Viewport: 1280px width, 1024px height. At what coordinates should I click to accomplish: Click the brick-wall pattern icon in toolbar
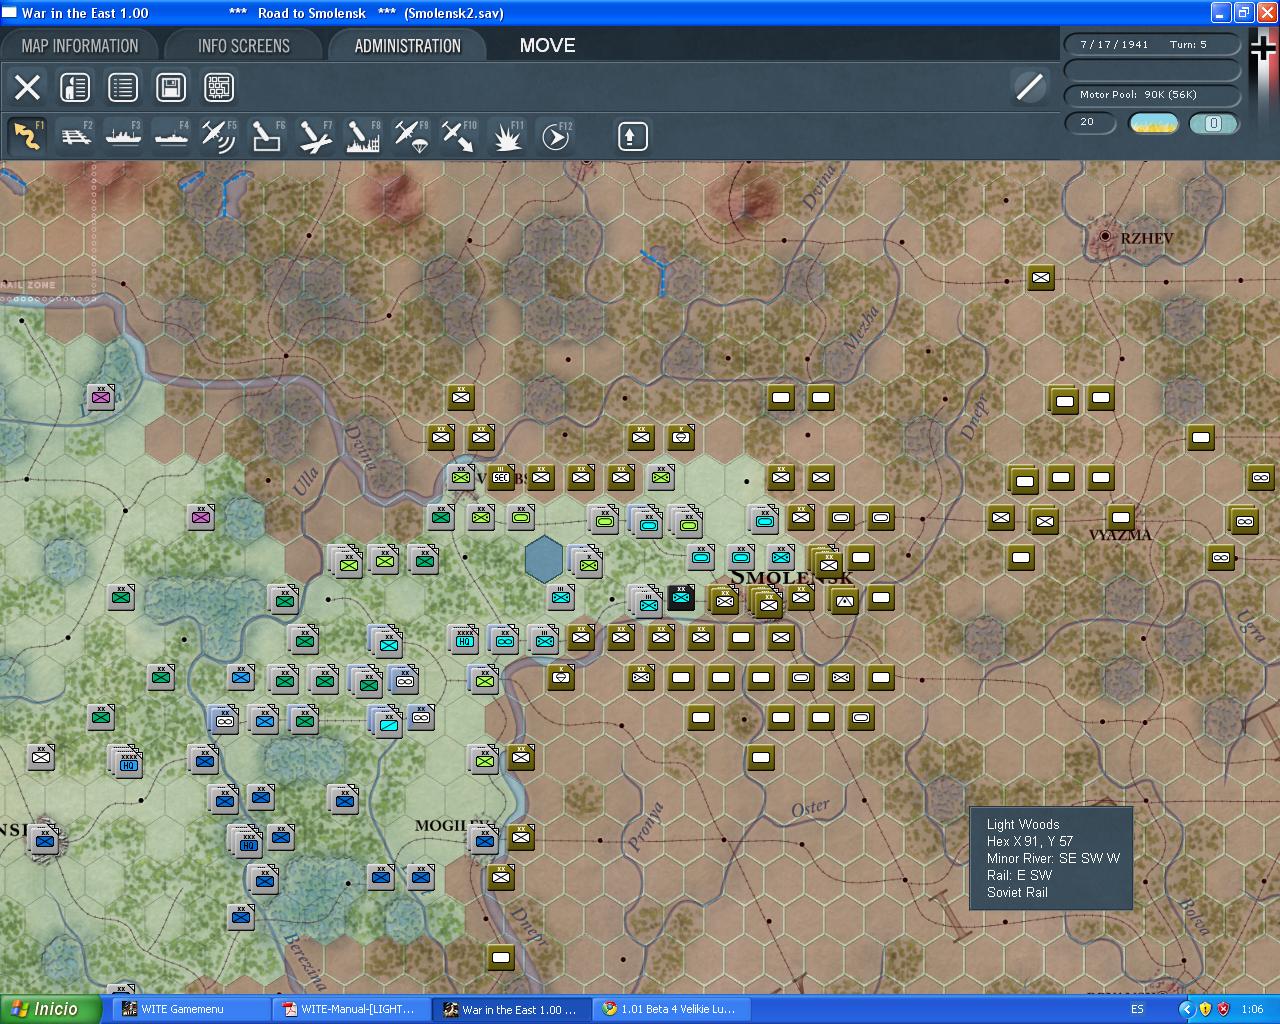coord(219,87)
